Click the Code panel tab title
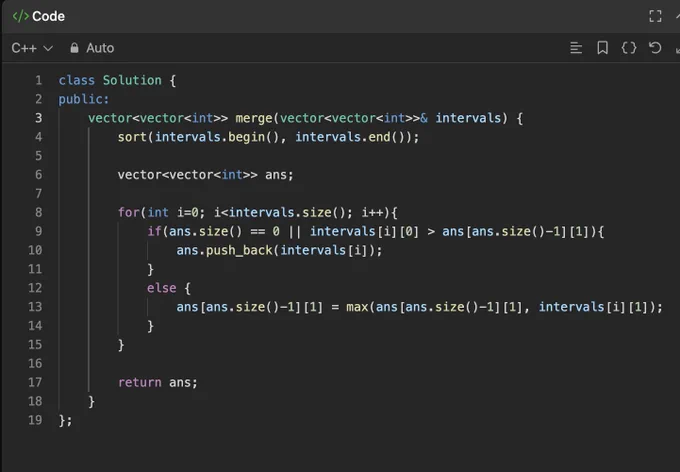The height and width of the screenshot is (472, 680). (48, 16)
